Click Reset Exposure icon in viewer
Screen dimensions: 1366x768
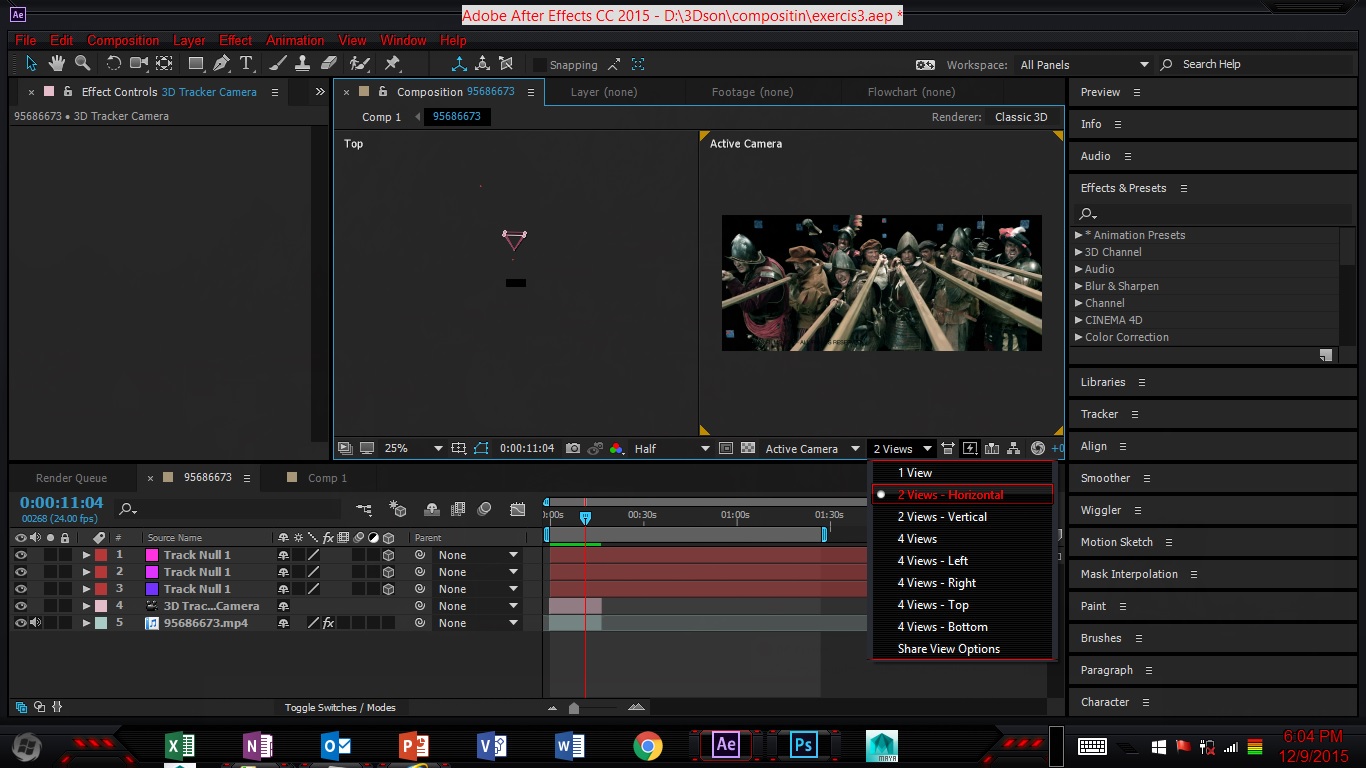[1037, 449]
